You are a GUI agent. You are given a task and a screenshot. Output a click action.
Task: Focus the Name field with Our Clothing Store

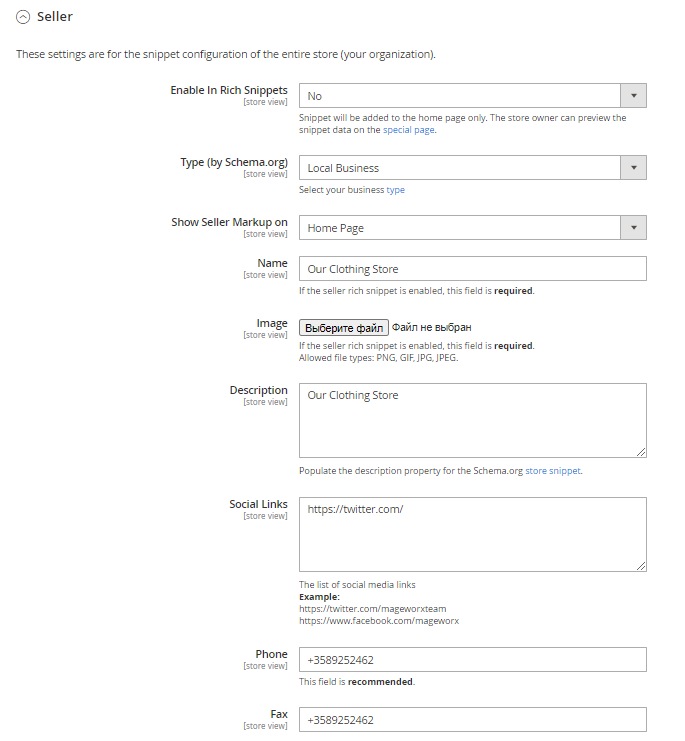click(x=472, y=269)
